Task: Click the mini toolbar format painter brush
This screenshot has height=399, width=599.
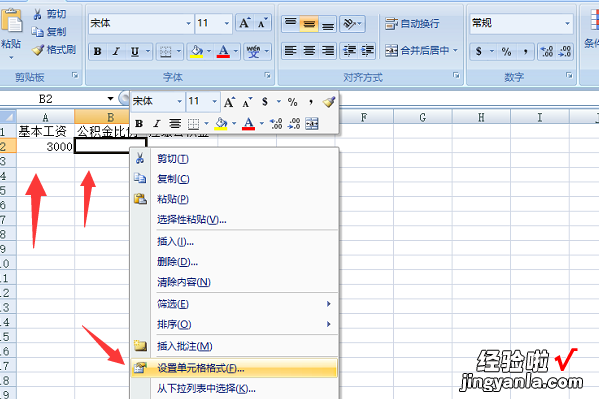Action: click(329, 102)
